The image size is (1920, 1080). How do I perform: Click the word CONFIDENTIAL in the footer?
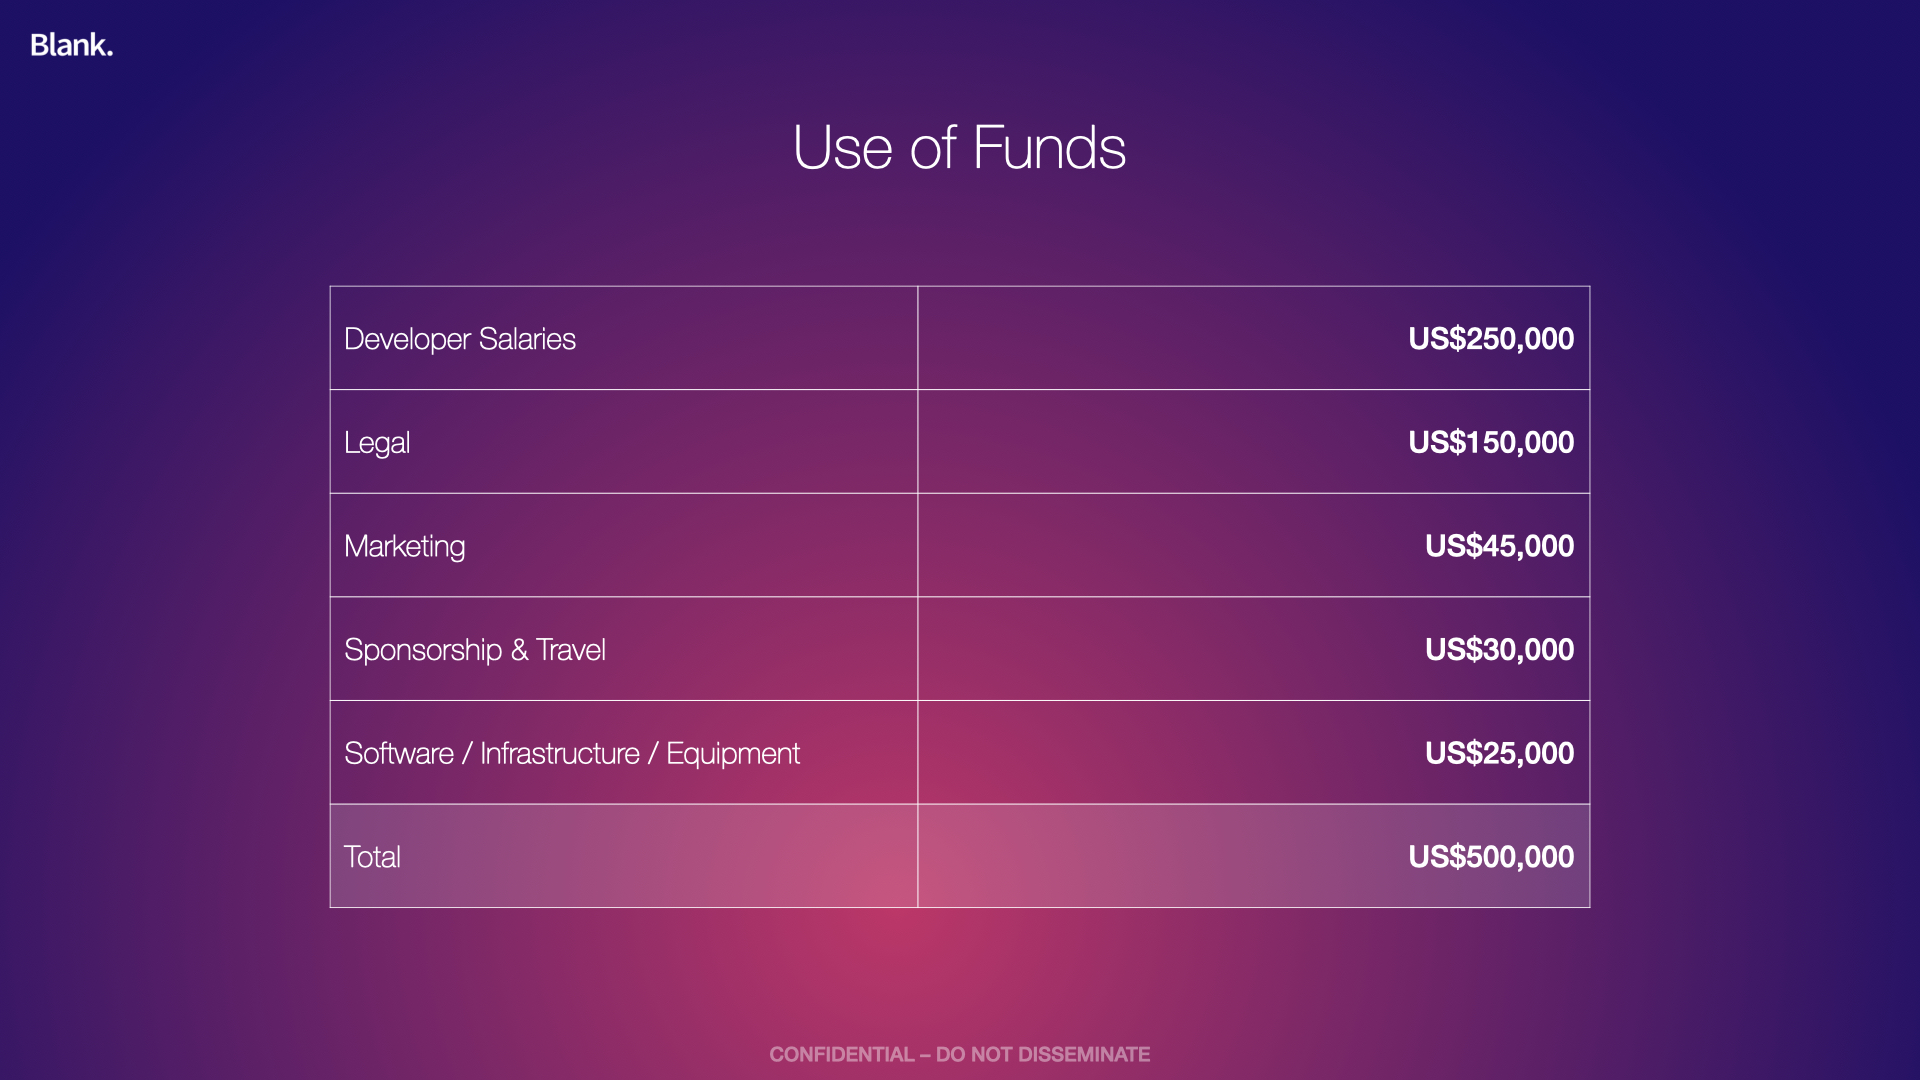841,1054
